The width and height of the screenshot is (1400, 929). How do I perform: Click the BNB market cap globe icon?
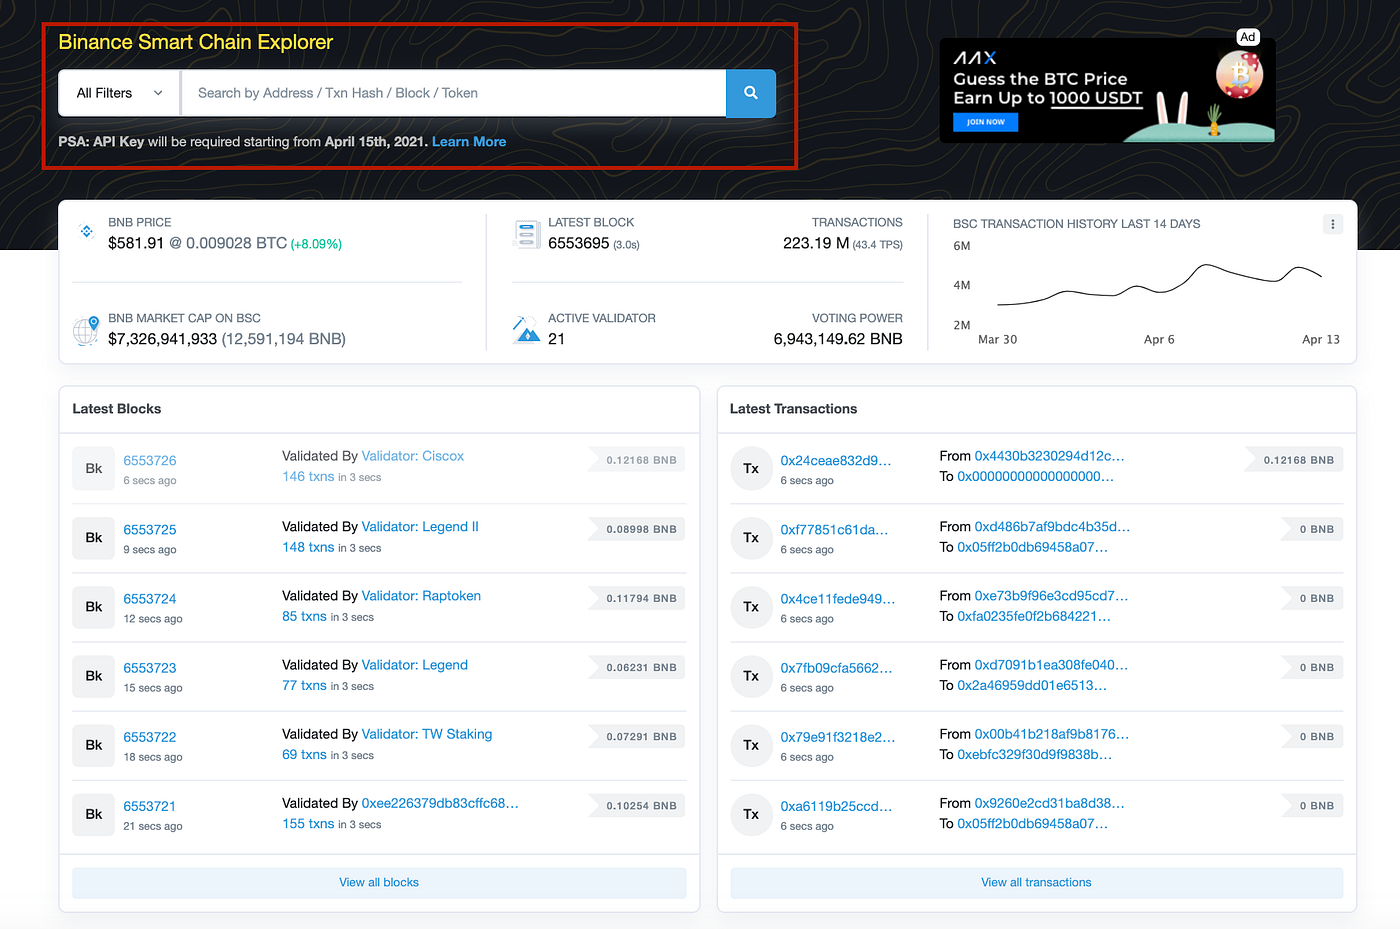86,330
